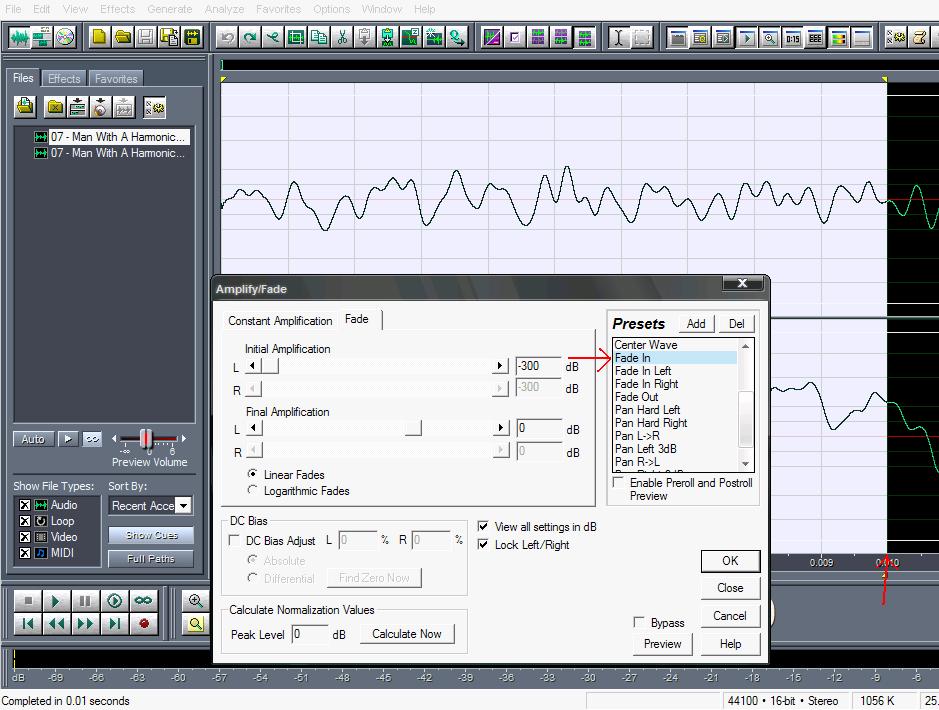This screenshot has height=710, width=939.
Task: Click the Initial Amplification L dB field
Action: [538, 366]
